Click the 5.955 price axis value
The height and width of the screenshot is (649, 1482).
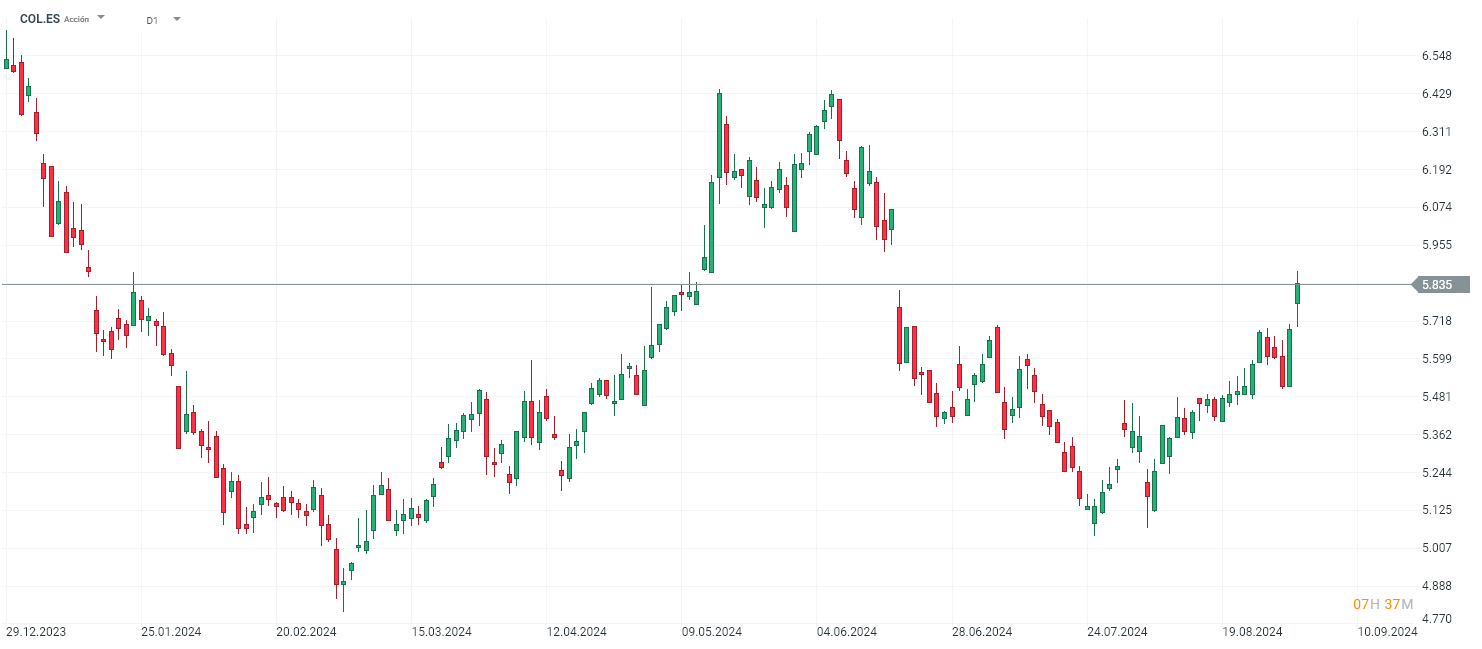click(x=1437, y=245)
